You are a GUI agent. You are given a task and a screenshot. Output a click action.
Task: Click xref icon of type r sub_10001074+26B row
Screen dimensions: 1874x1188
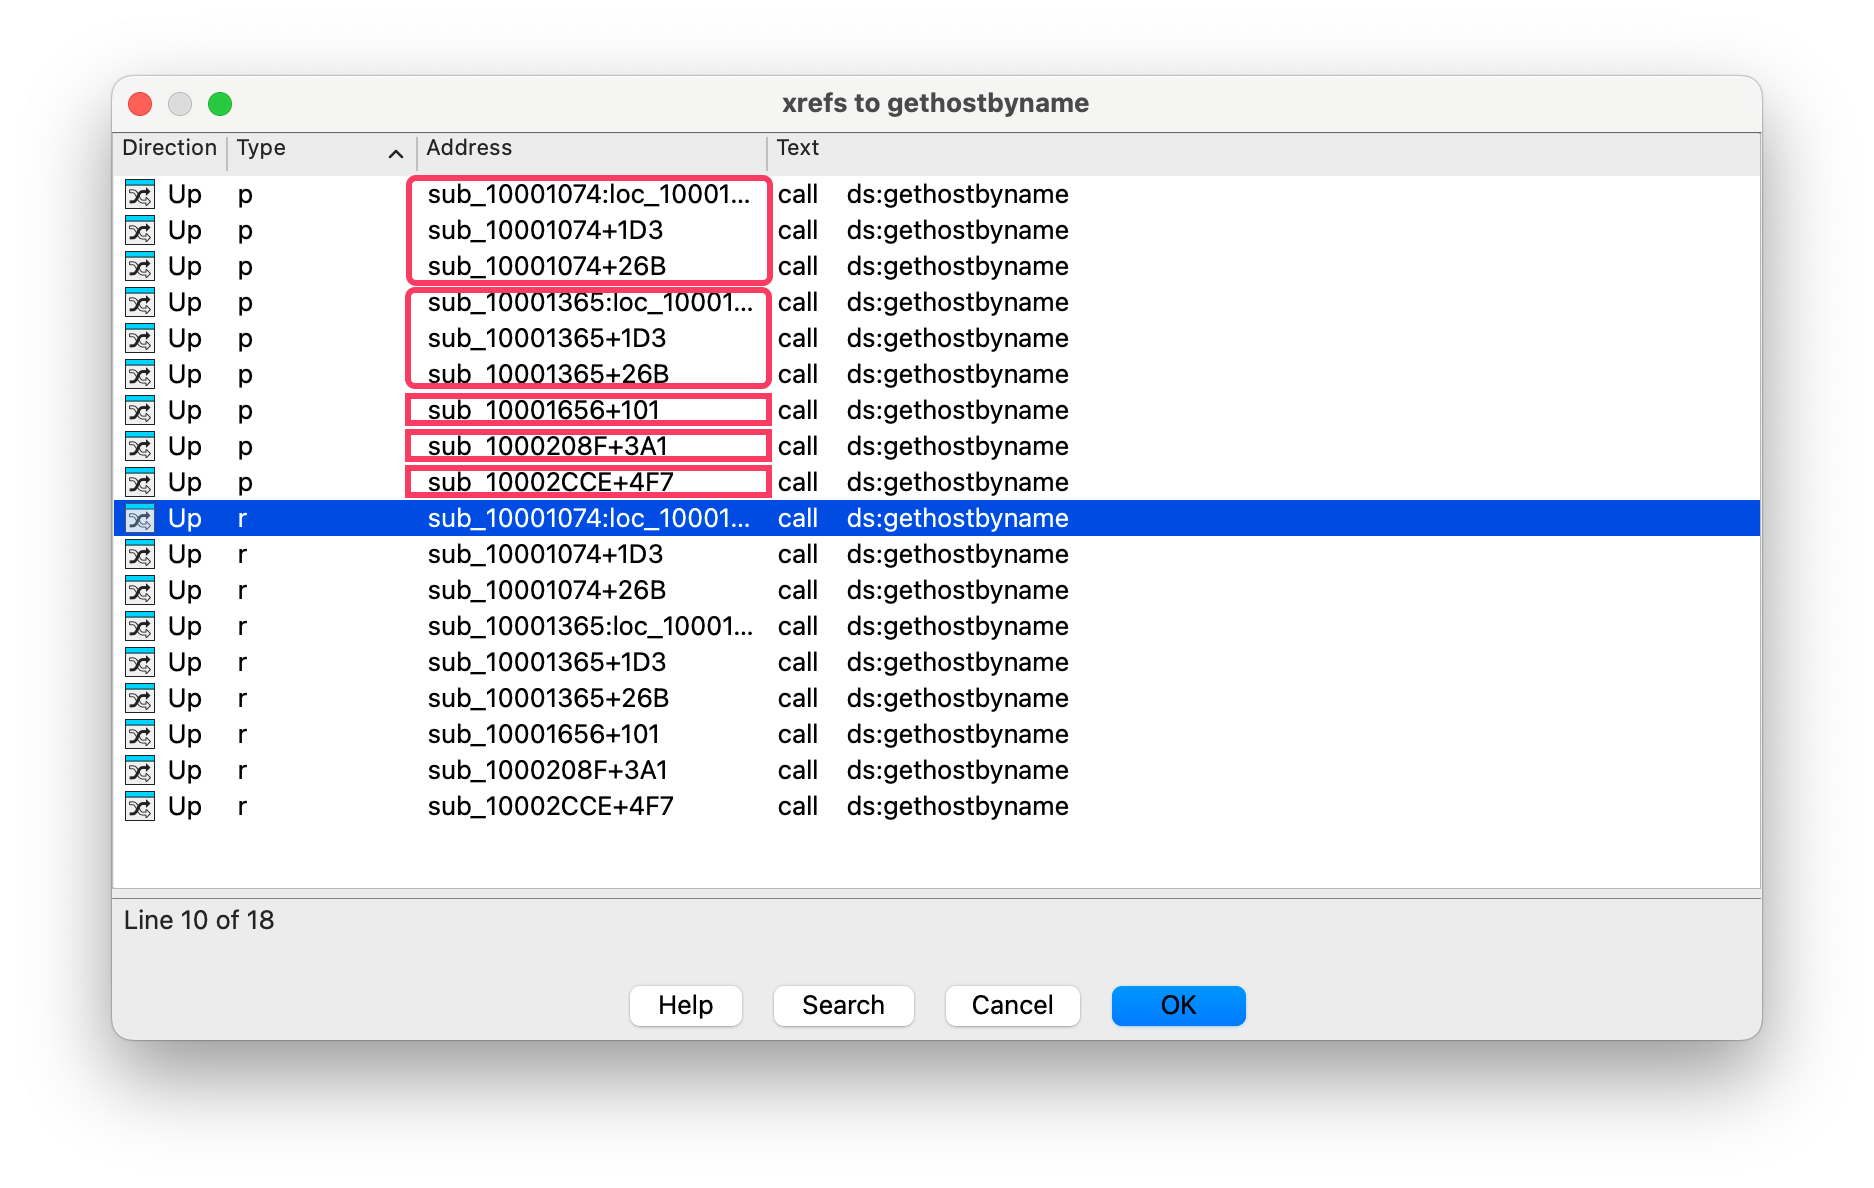139,590
